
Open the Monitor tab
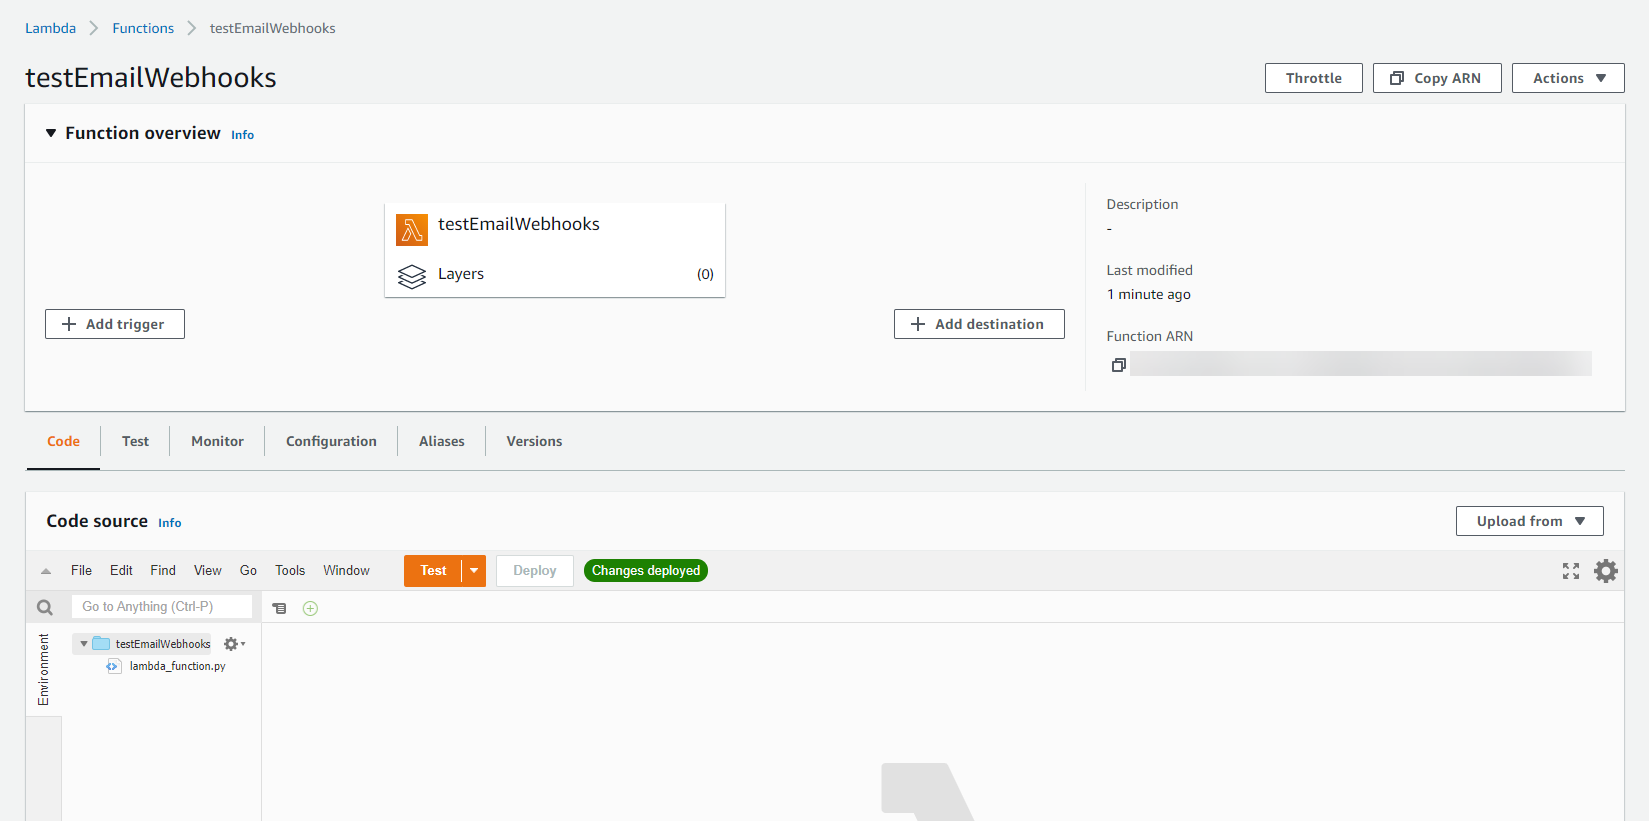point(217,441)
